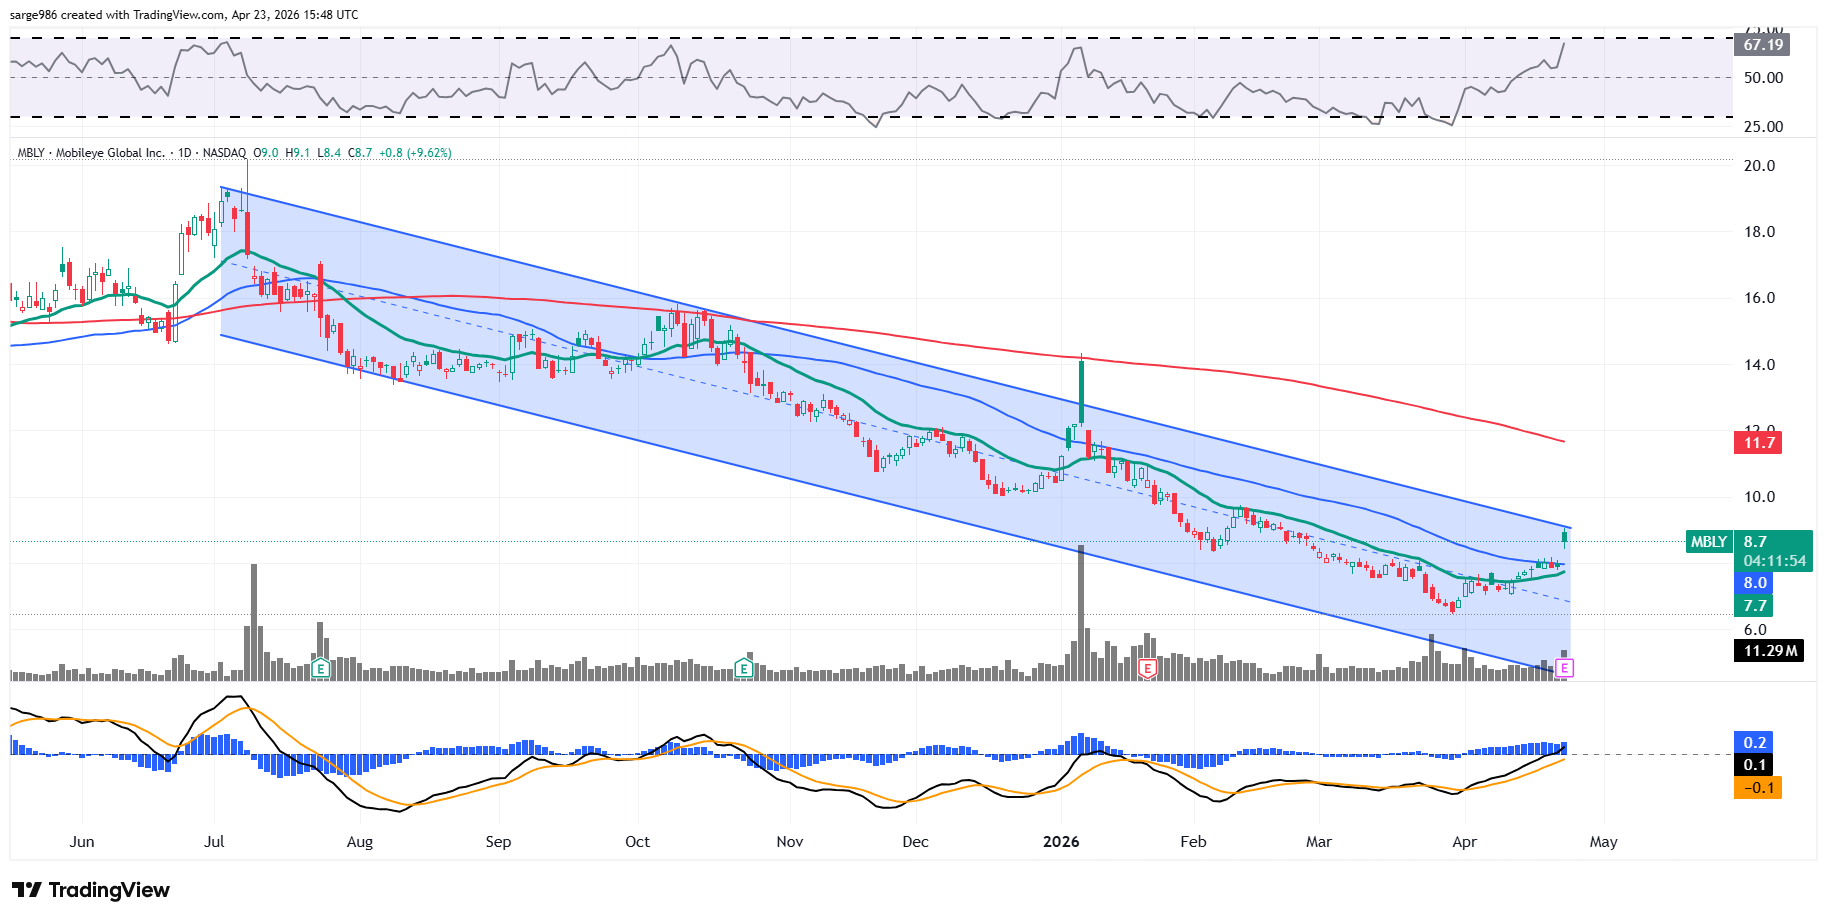The height and width of the screenshot is (920, 1827).
Task: Click the blue 0.2 MACD histogram label
Action: (1754, 743)
